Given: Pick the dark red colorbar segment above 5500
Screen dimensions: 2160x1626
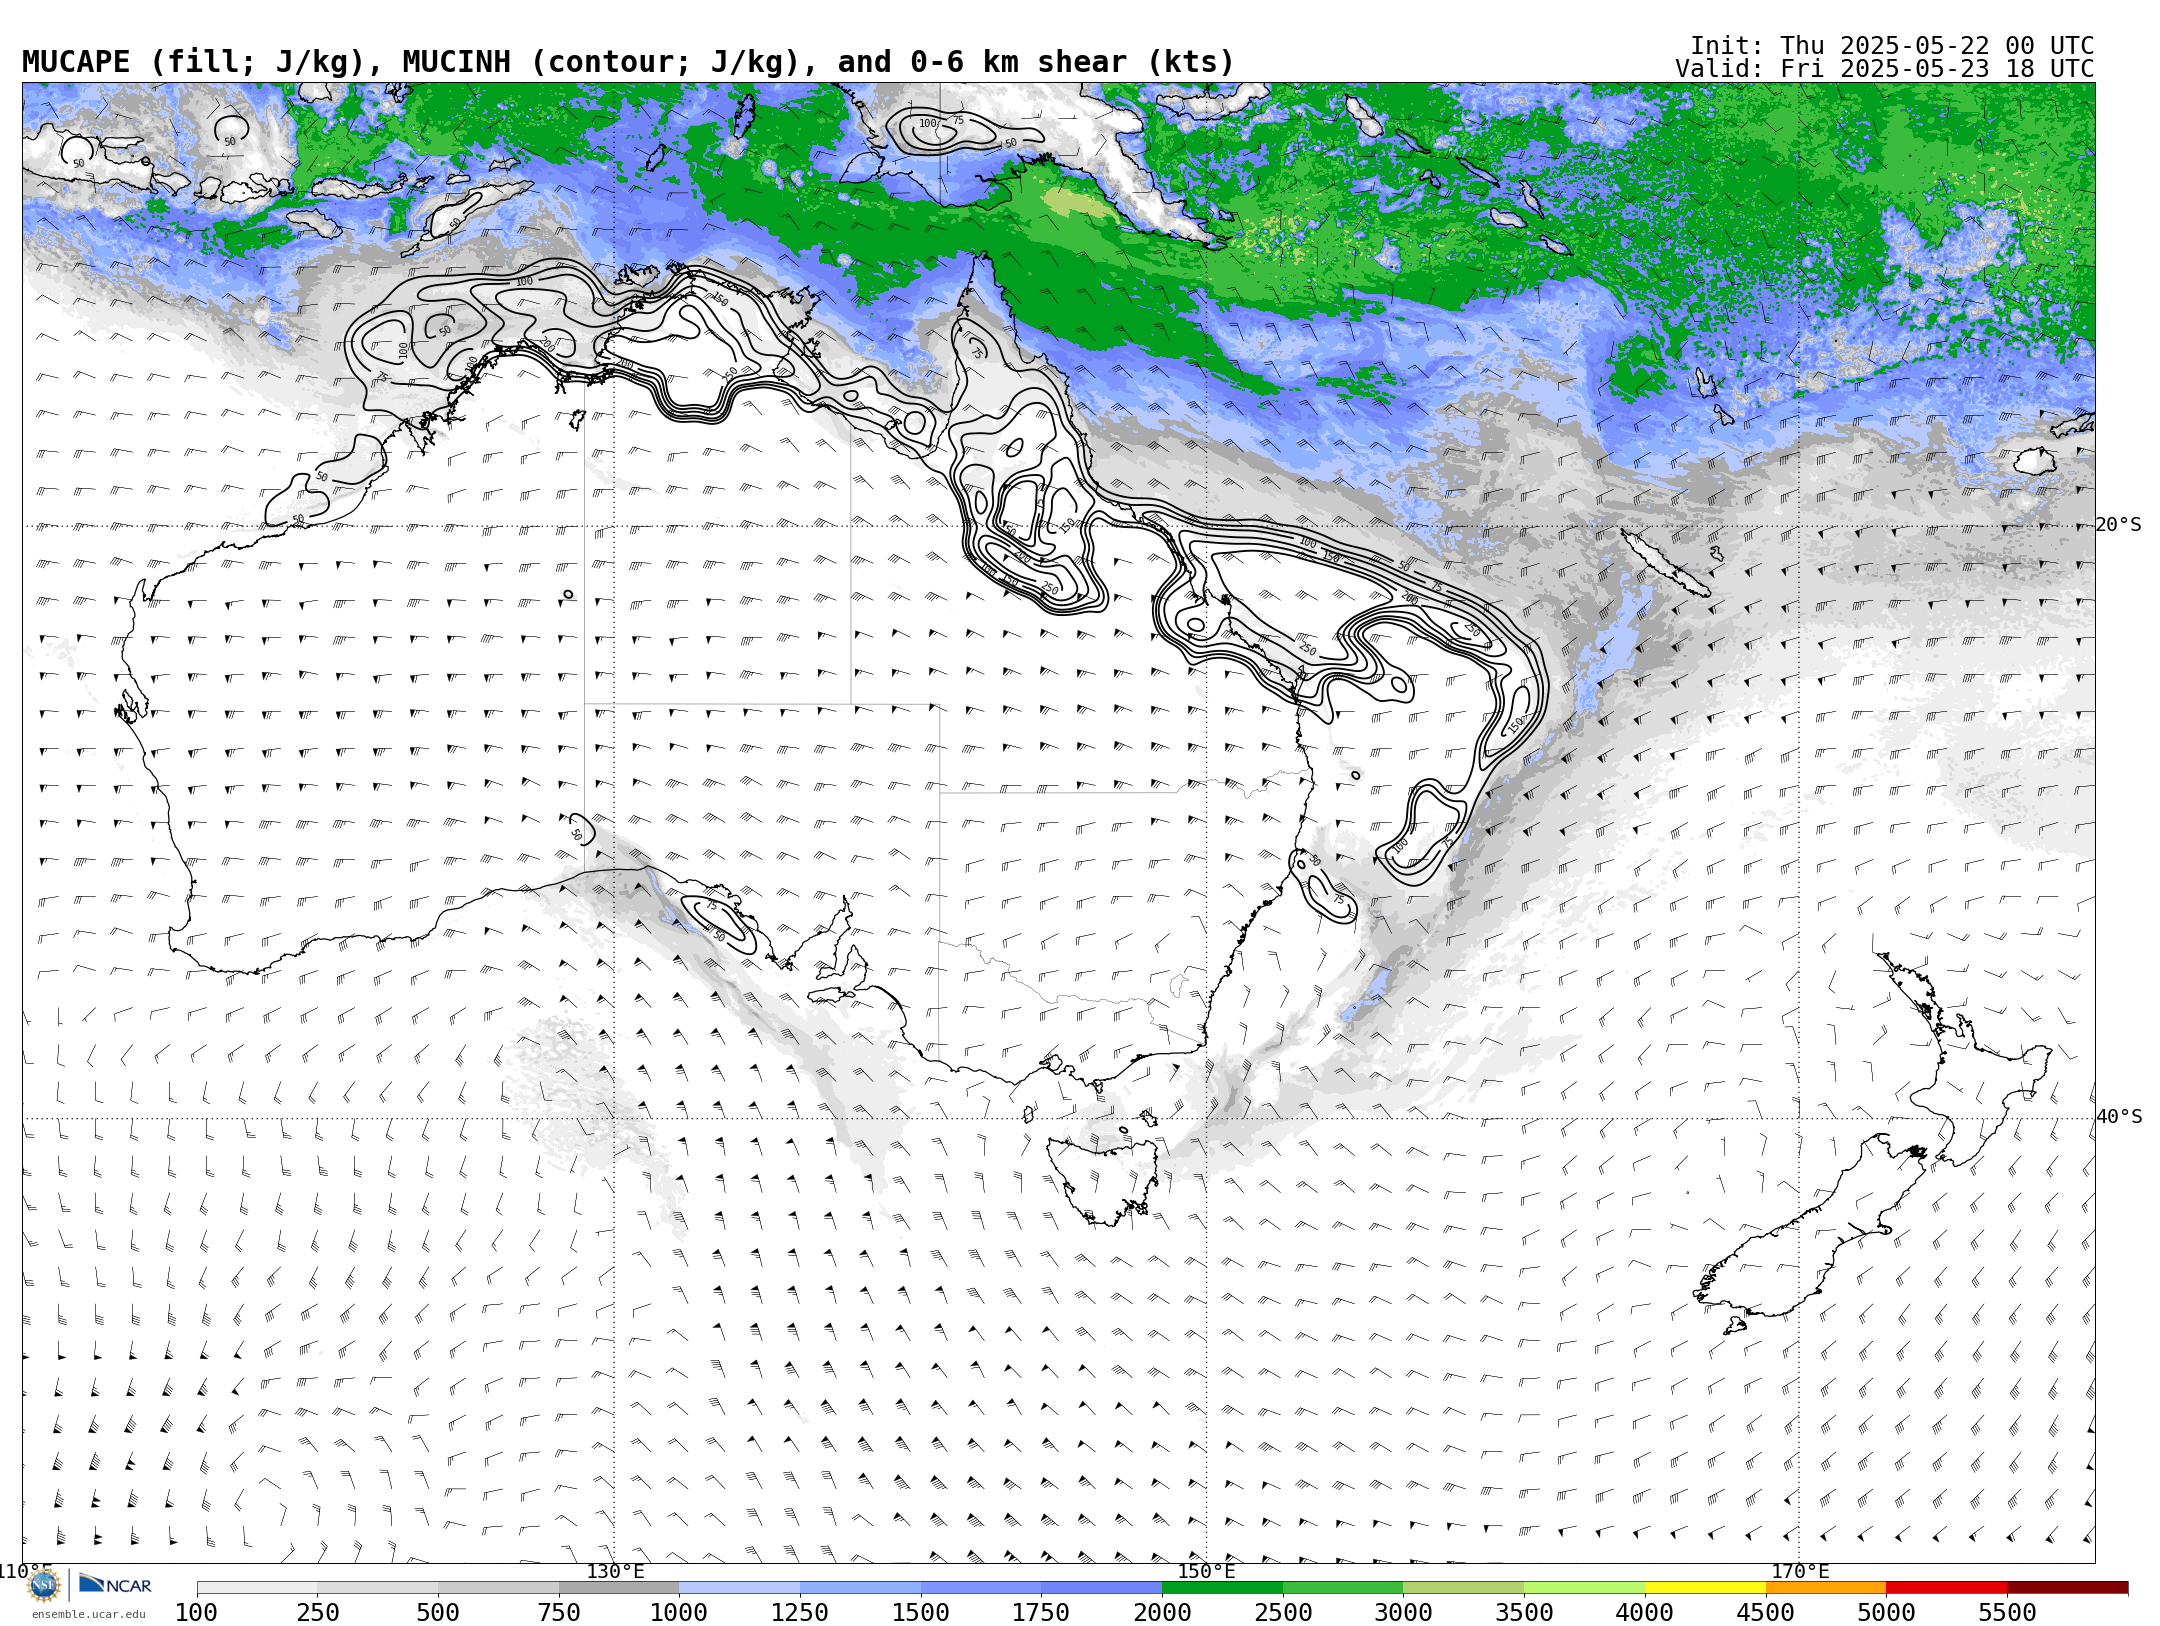Looking at the screenshot, I should pyautogui.click(x=2067, y=1588).
